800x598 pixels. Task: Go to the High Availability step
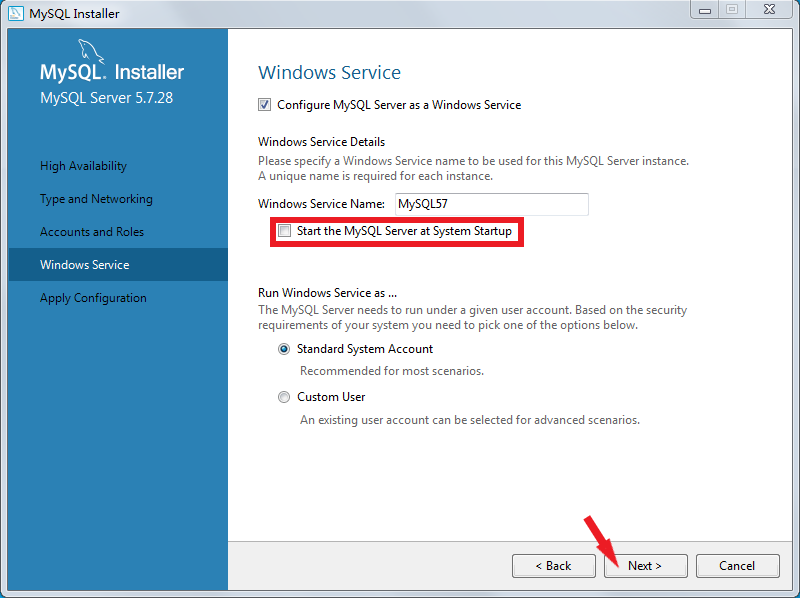point(83,166)
